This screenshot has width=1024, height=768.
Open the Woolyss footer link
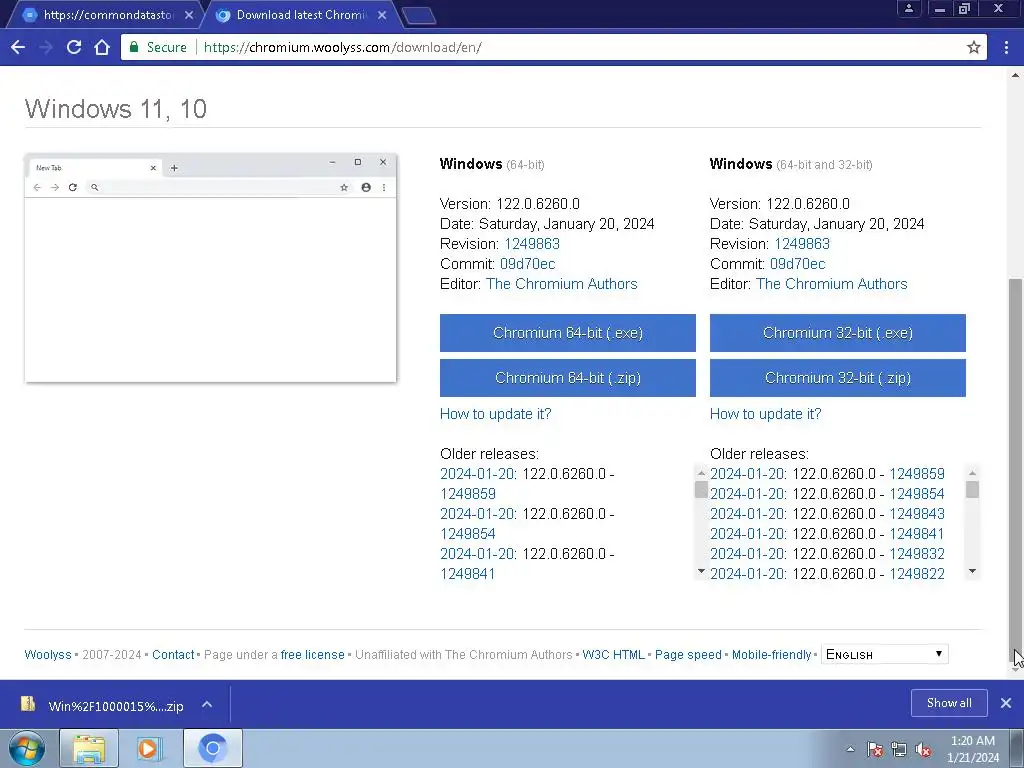pyautogui.click(x=48, y=654)
